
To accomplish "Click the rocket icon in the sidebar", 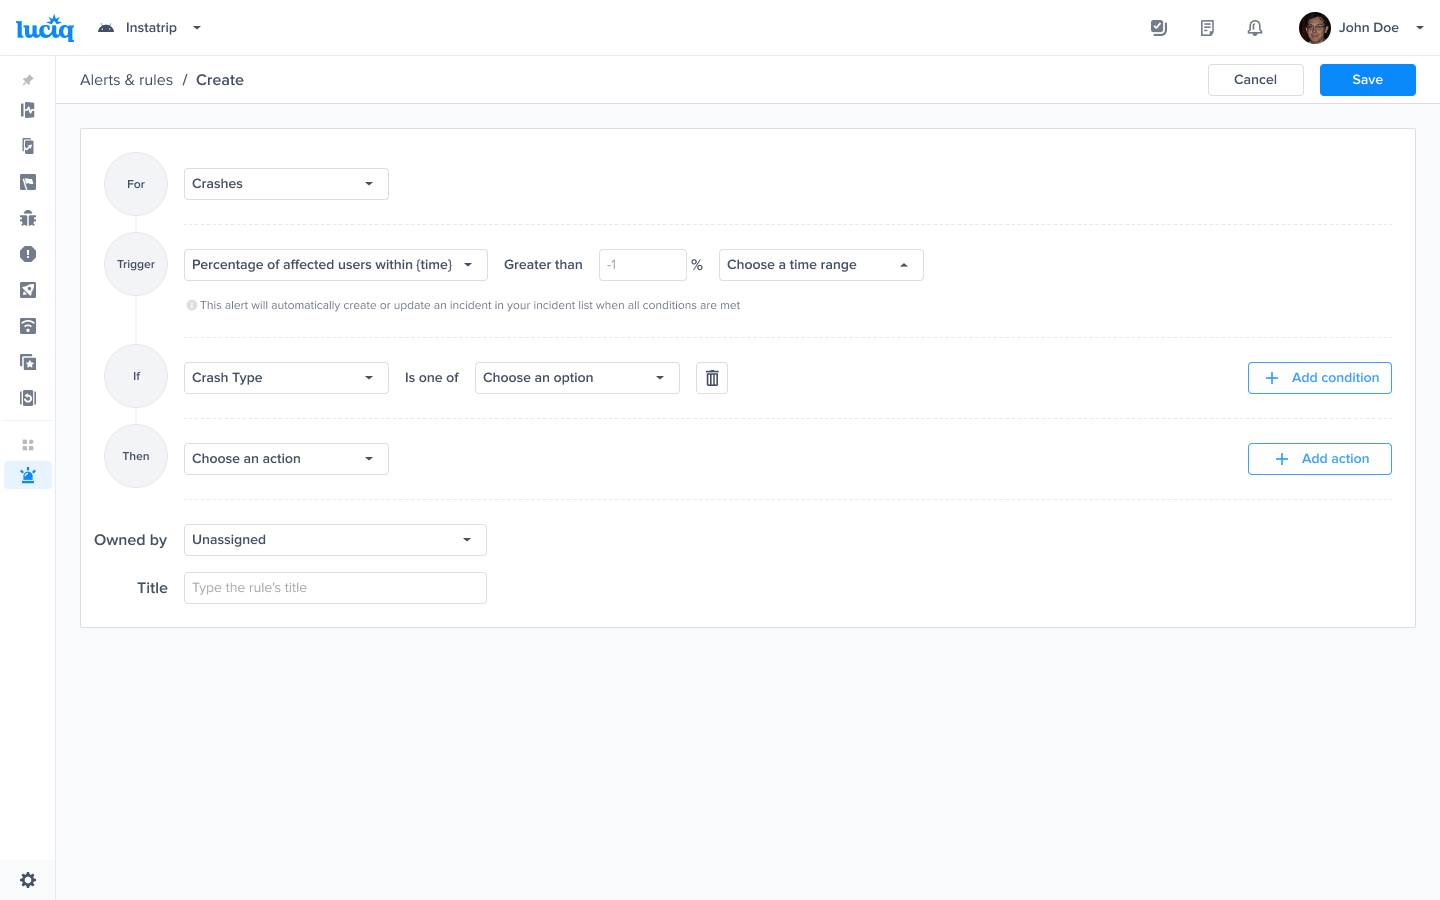I will point(28,290).
